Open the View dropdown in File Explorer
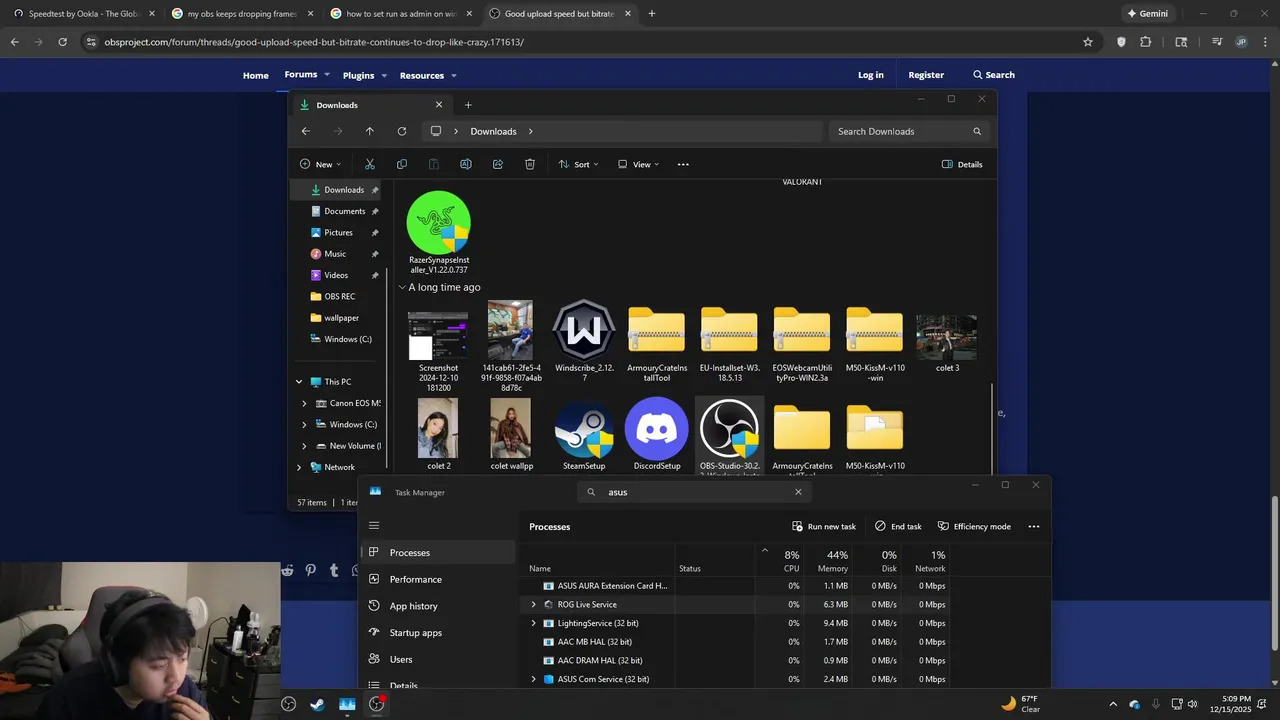 (x=638, y=164)
